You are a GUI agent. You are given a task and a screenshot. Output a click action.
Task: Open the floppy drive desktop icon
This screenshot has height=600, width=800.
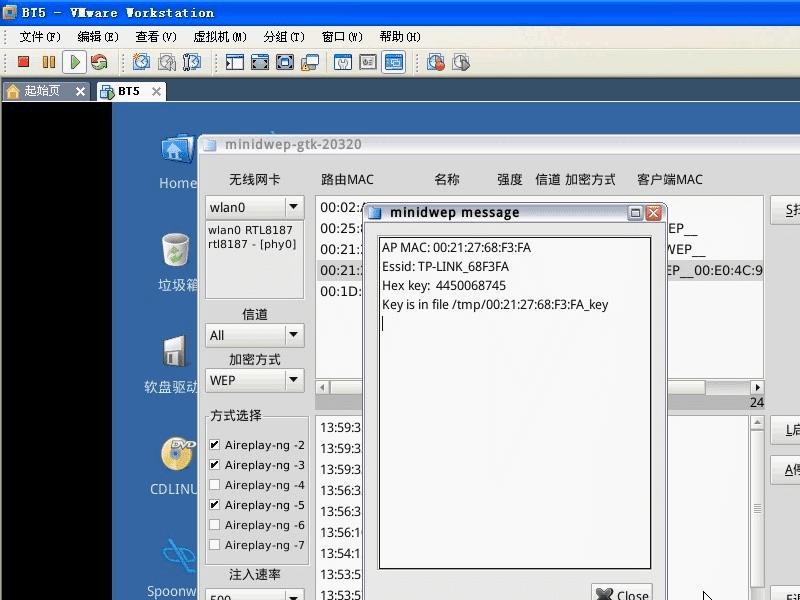[174, 352]
